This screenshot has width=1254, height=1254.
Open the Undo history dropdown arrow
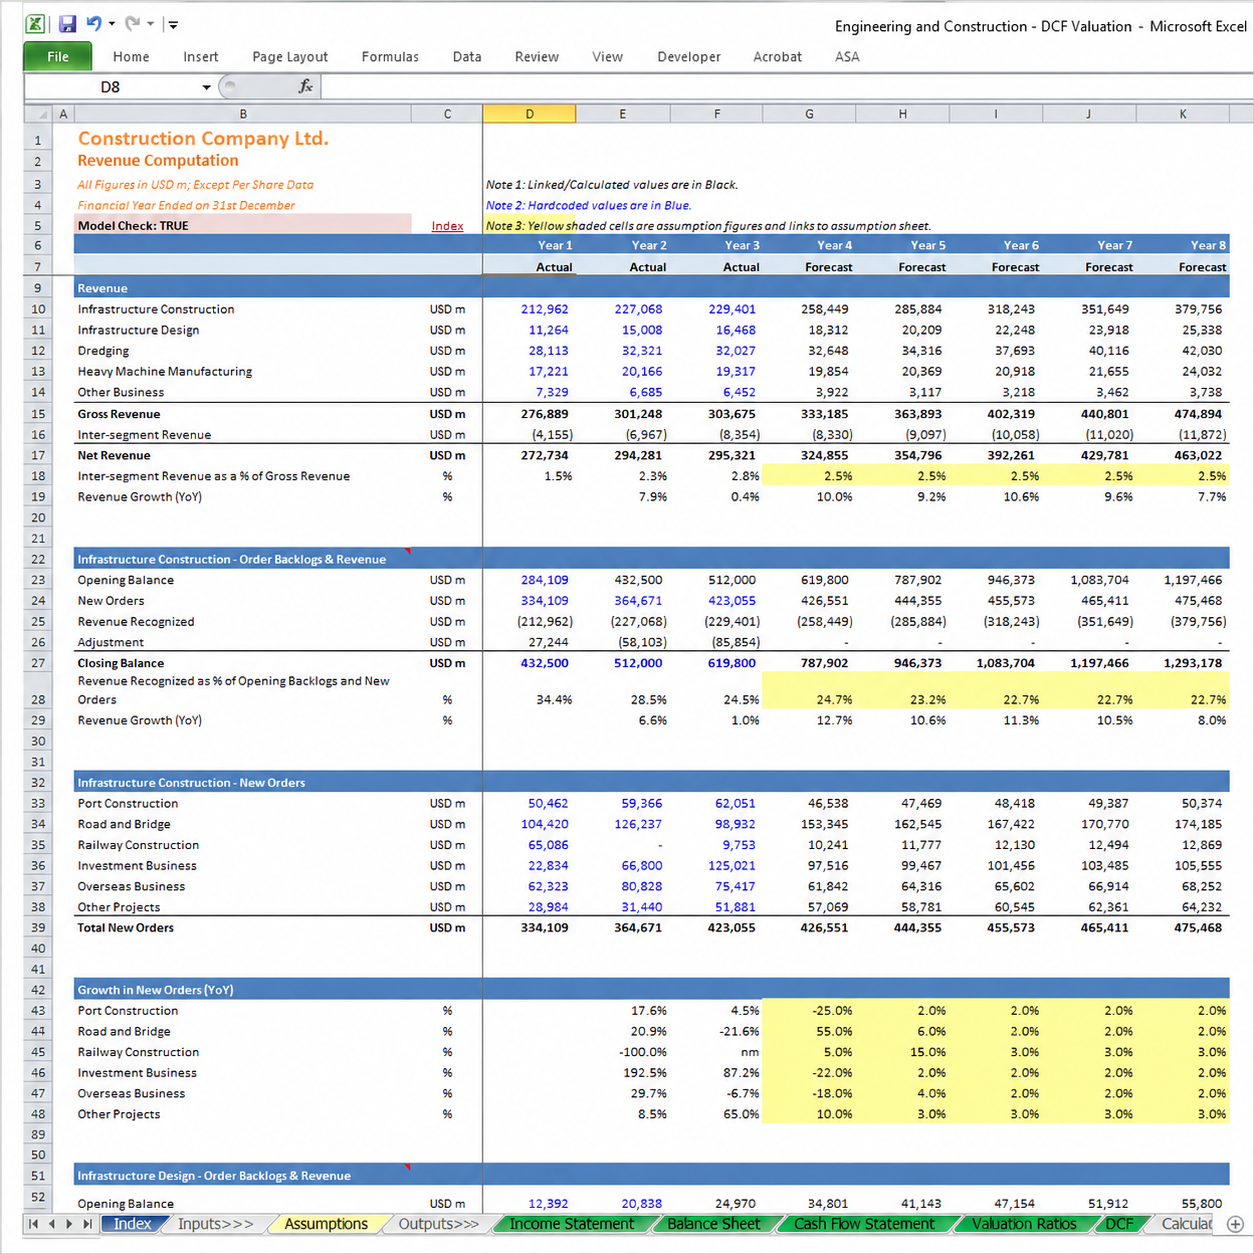112,24
